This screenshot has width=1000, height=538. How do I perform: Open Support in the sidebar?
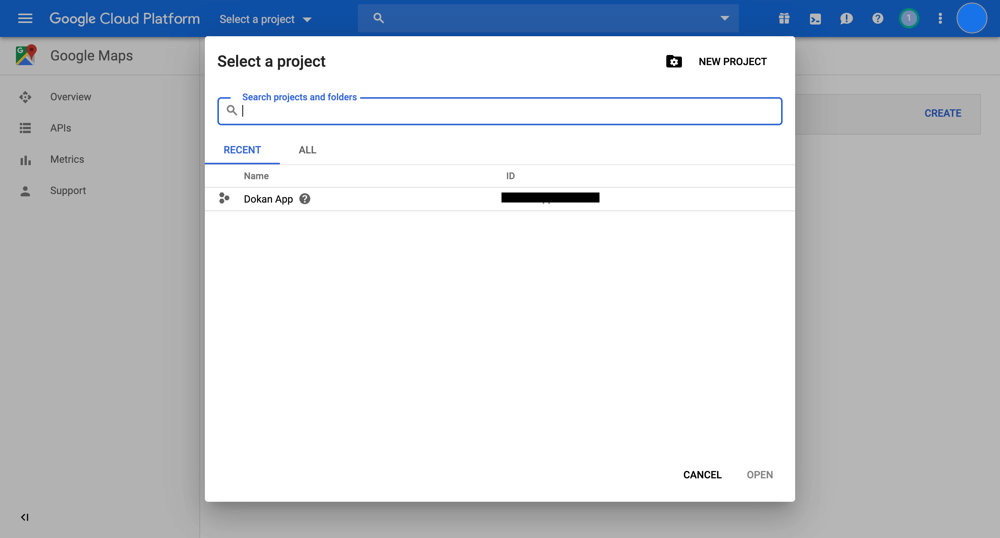[68, 191]
